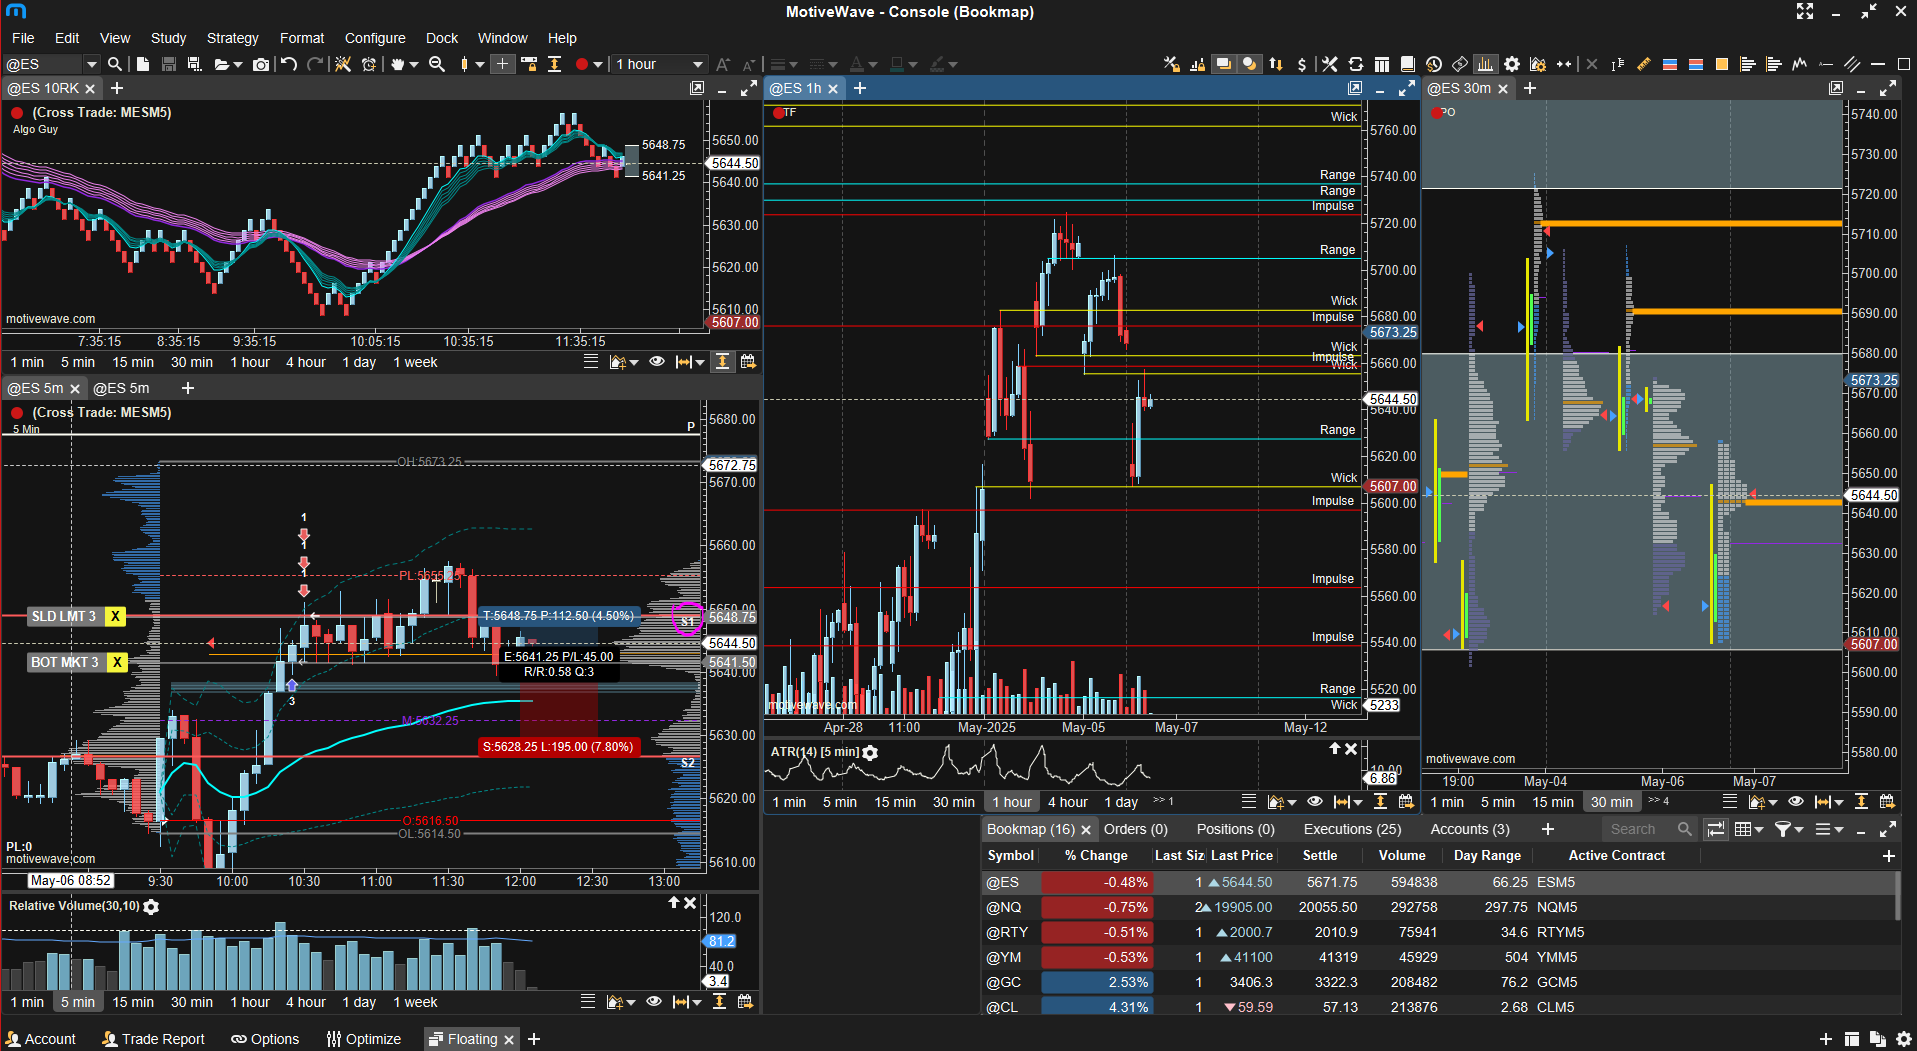Image resolution: width=1917 pixels, height=1051 pixels.
Task: Select 5 min under the @ES 30m chart
Action: [x=1498, y=802]
